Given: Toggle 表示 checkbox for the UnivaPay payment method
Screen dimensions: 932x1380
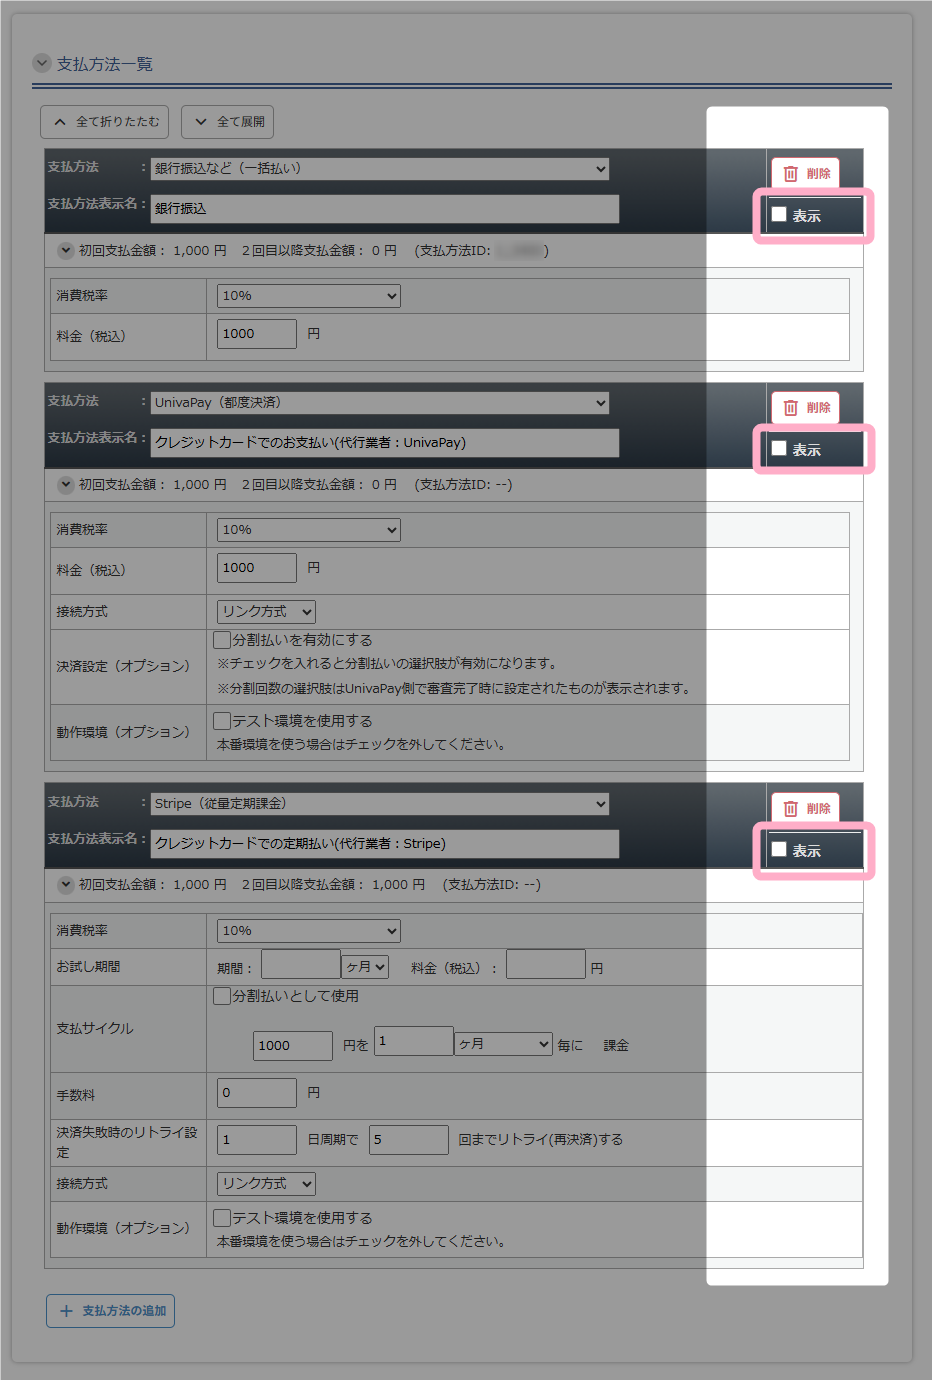Looking at the screenshot, I should pyautogui.click(x=779, y=448).
